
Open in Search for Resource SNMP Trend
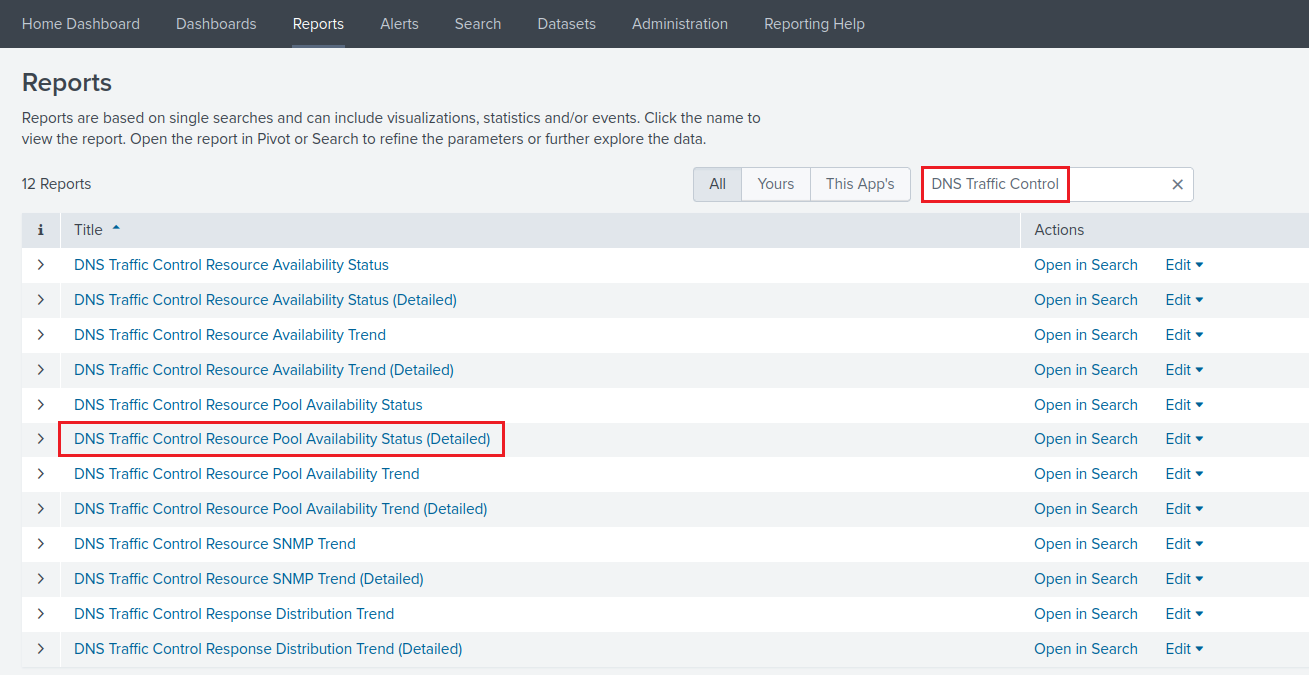point(1085,544)
